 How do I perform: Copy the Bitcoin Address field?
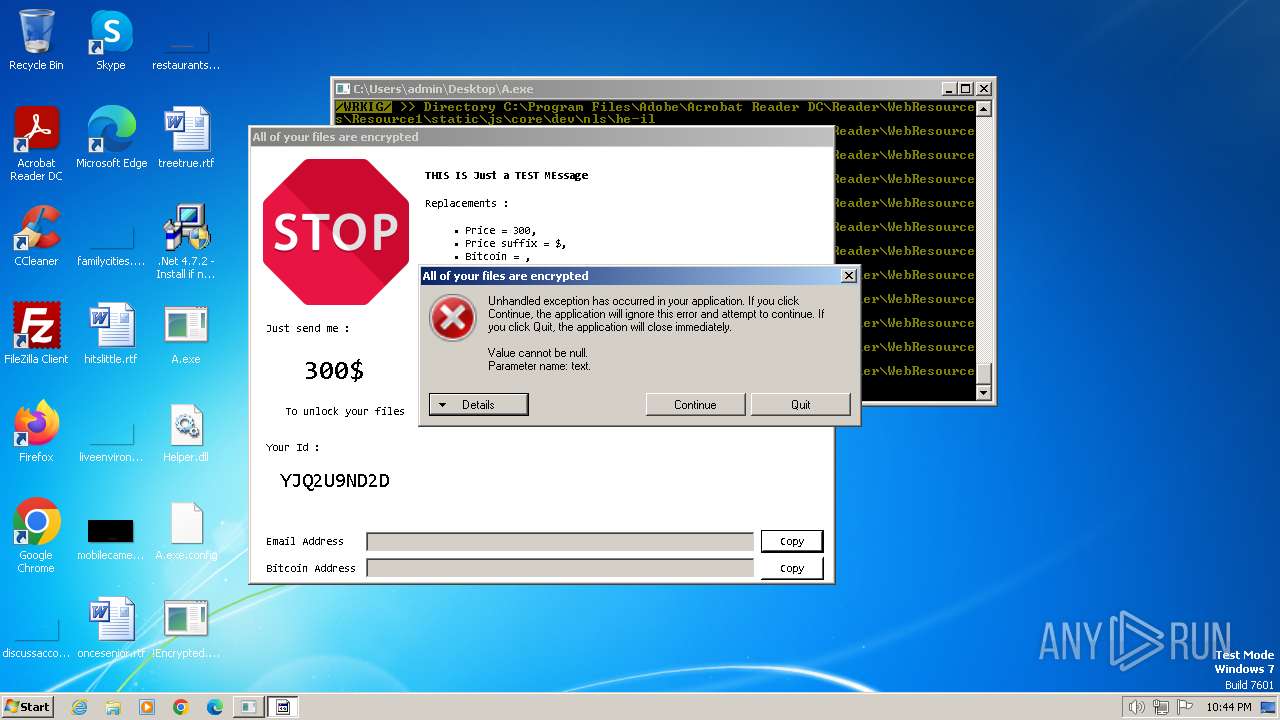tap(792, 568)
